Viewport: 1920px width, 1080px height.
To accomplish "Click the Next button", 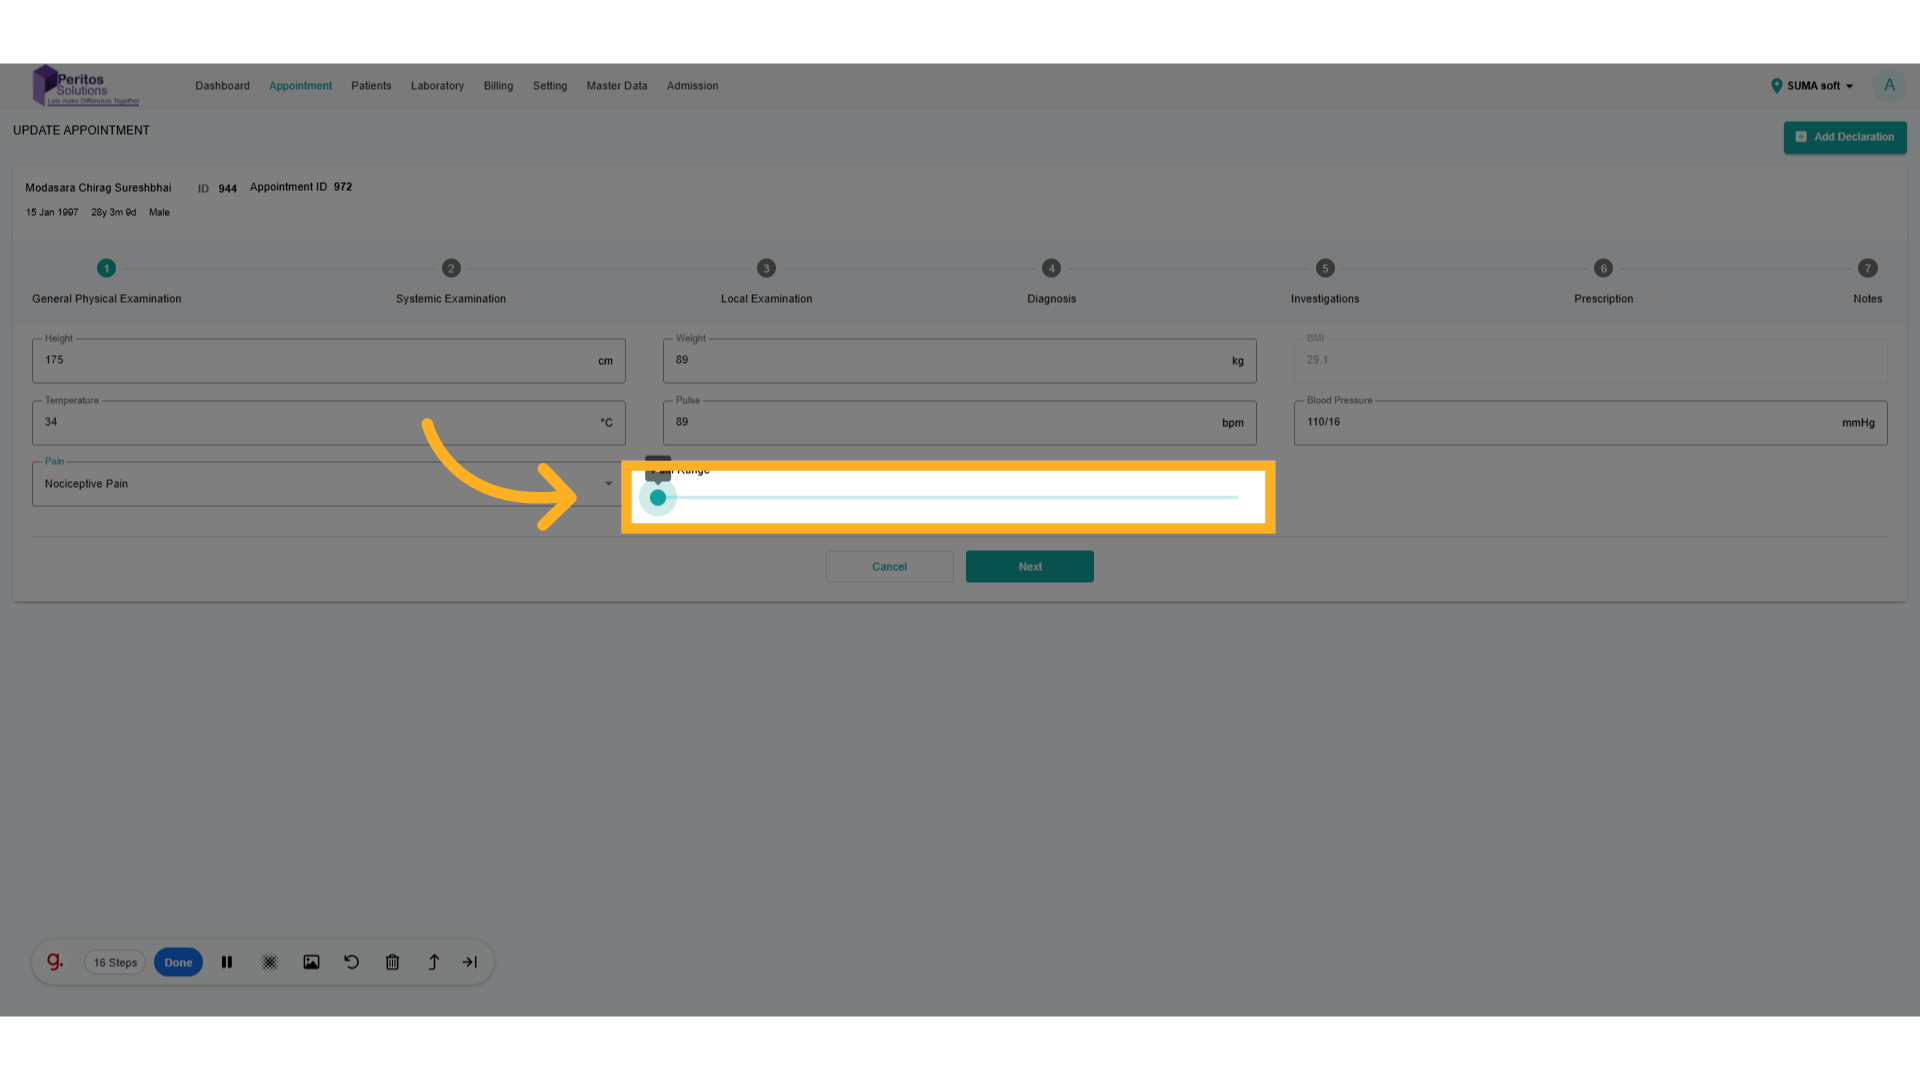I will click(1029, 567).
